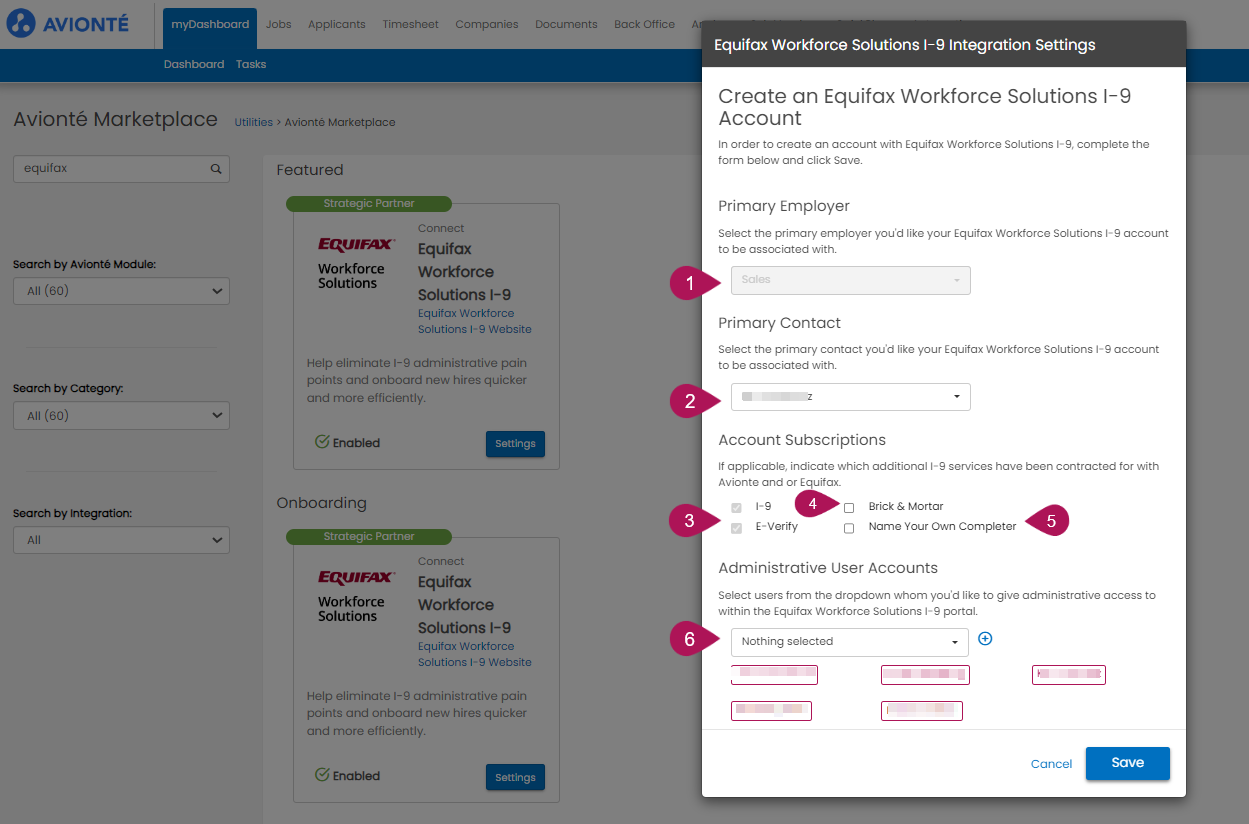
Task: Click the search magnifying glass icon
Action: 214,168
